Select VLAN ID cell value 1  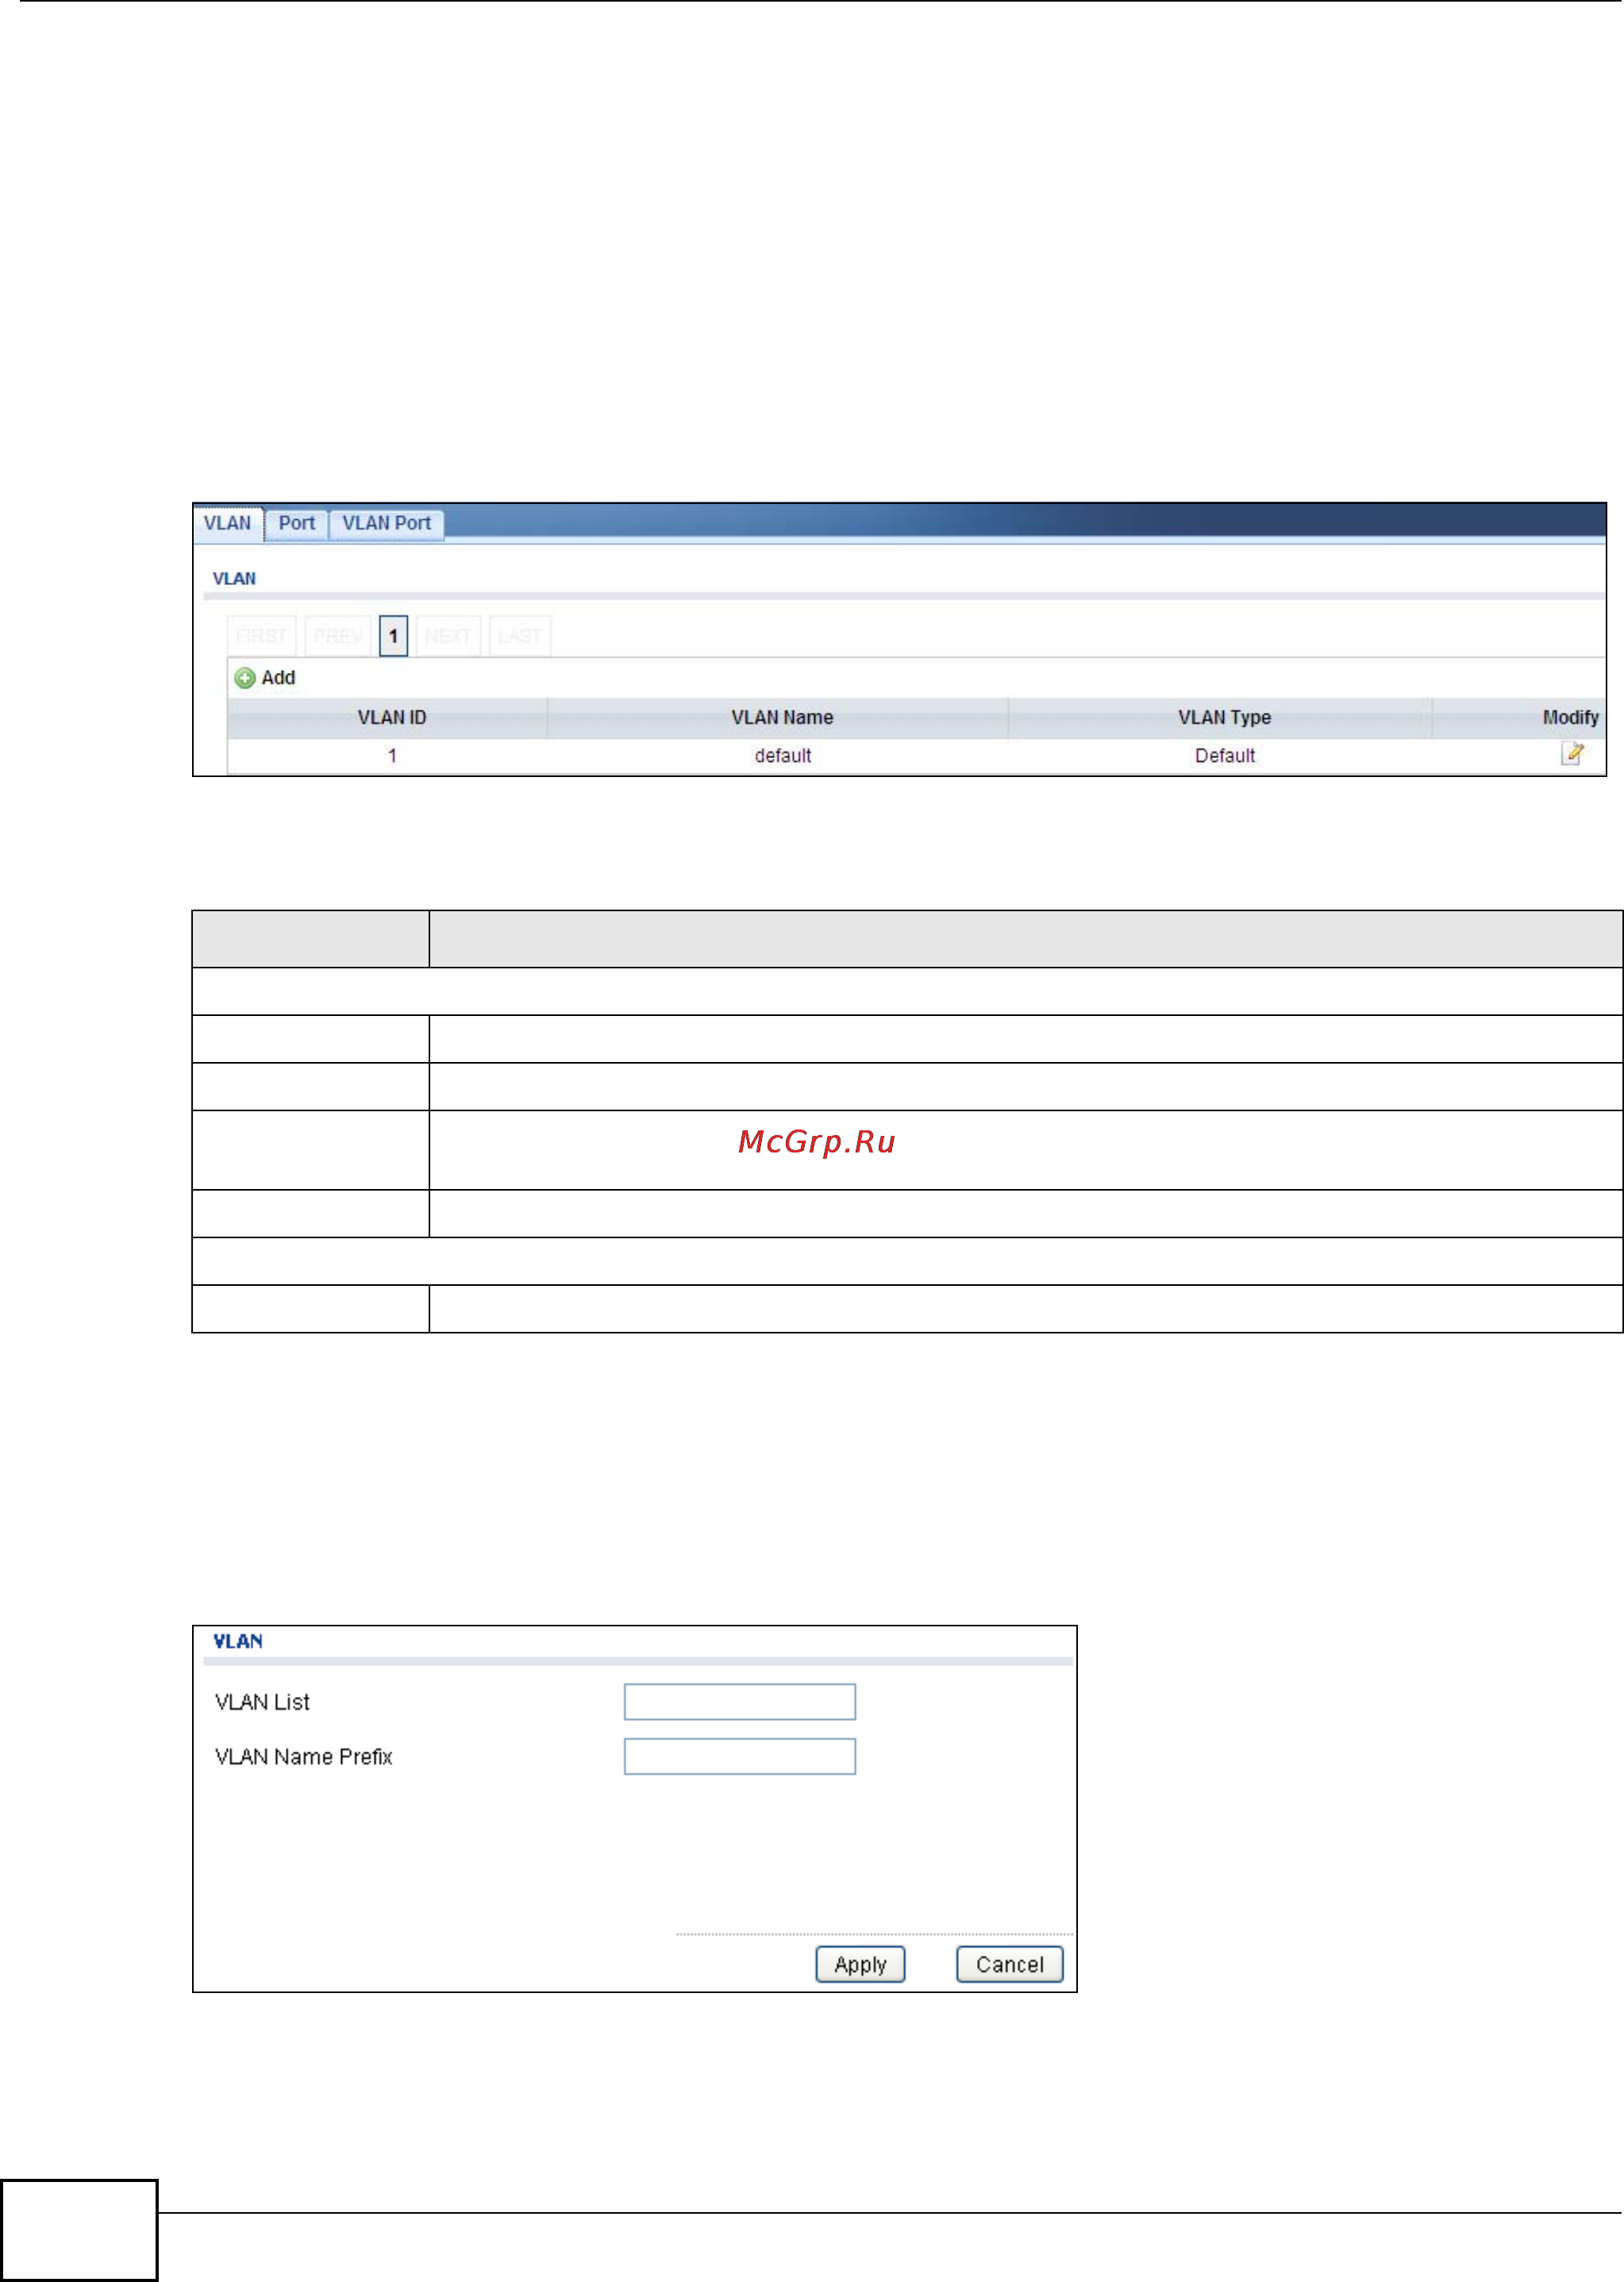[x=392, y=756]
